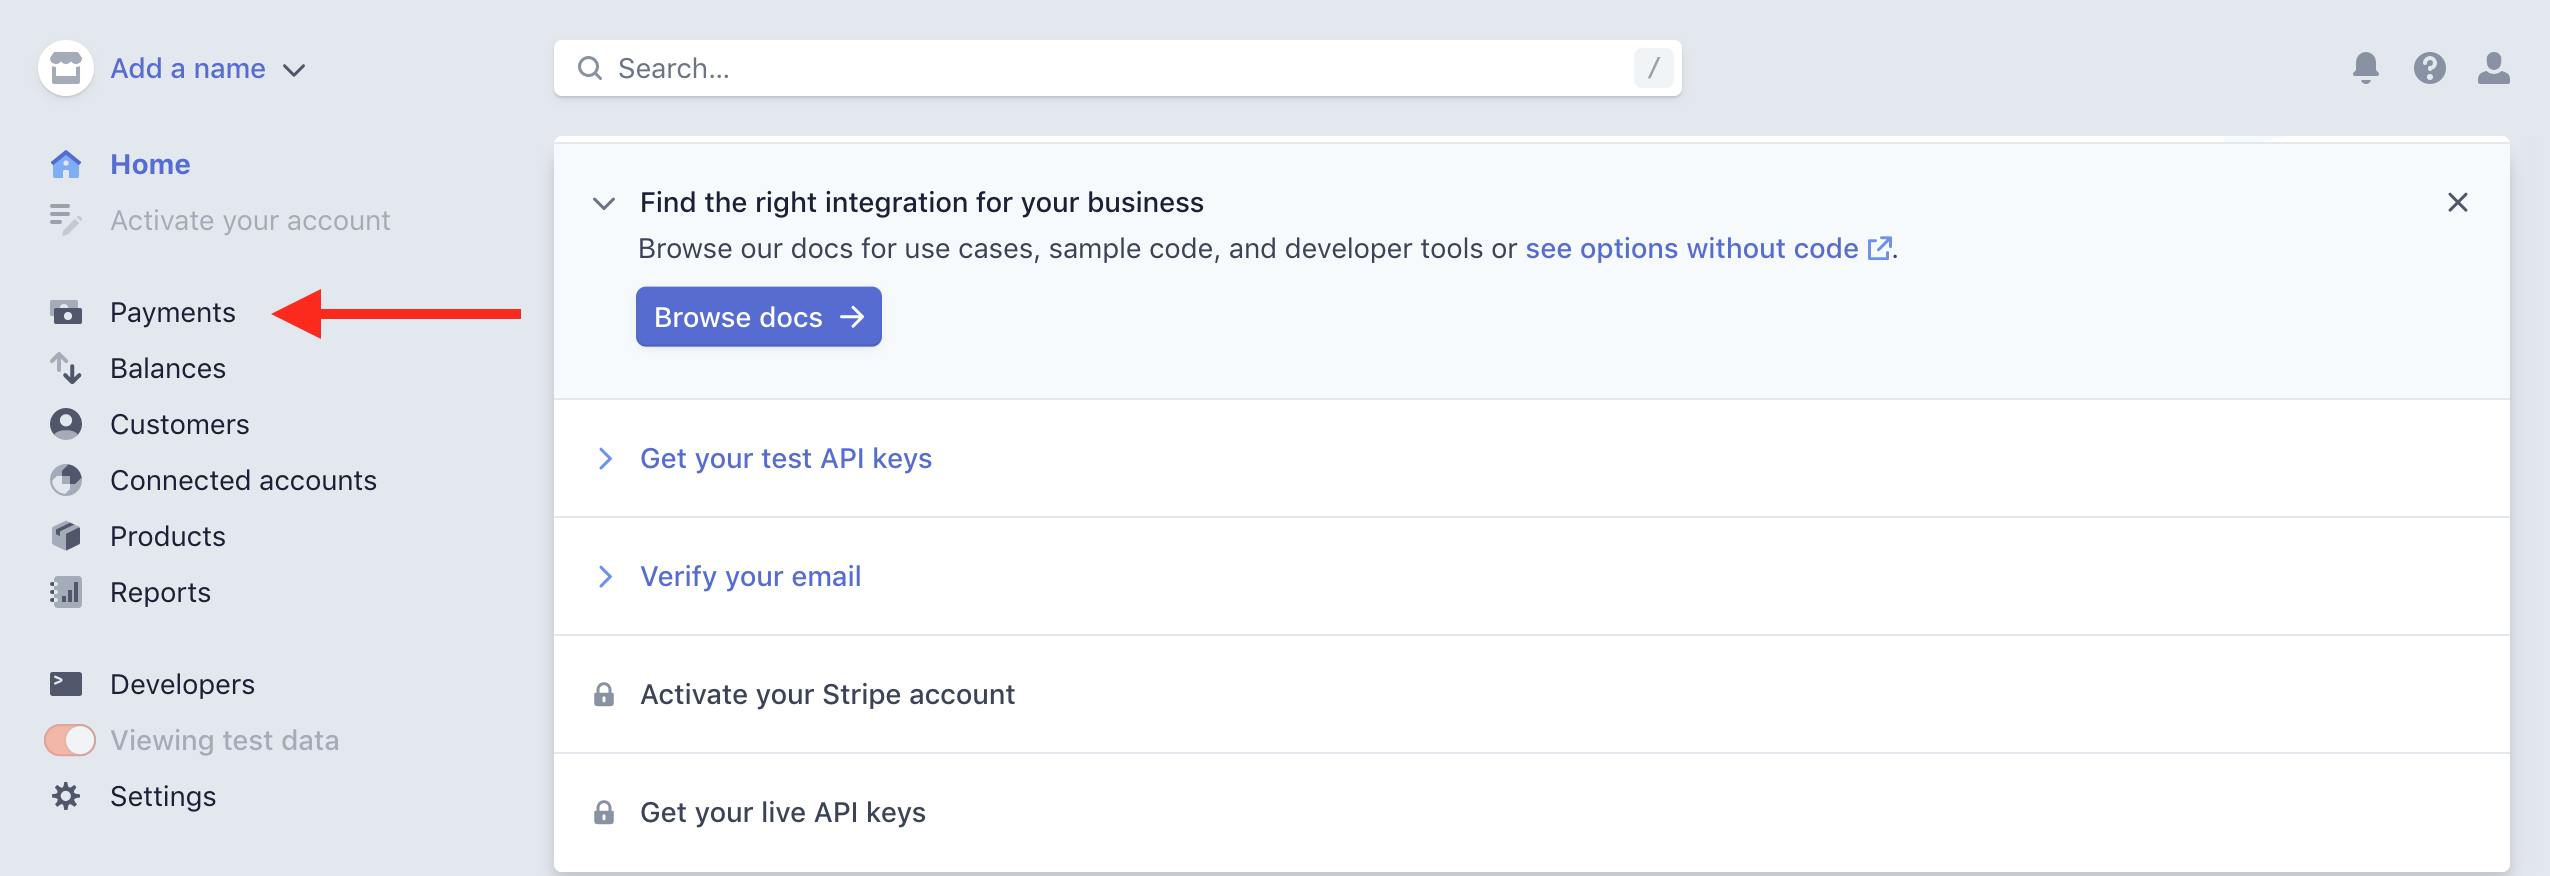Image resolution: width=2550 pixels, height=876 pixels.
Task: Click the notifications bell icon
Action: 2365,68
